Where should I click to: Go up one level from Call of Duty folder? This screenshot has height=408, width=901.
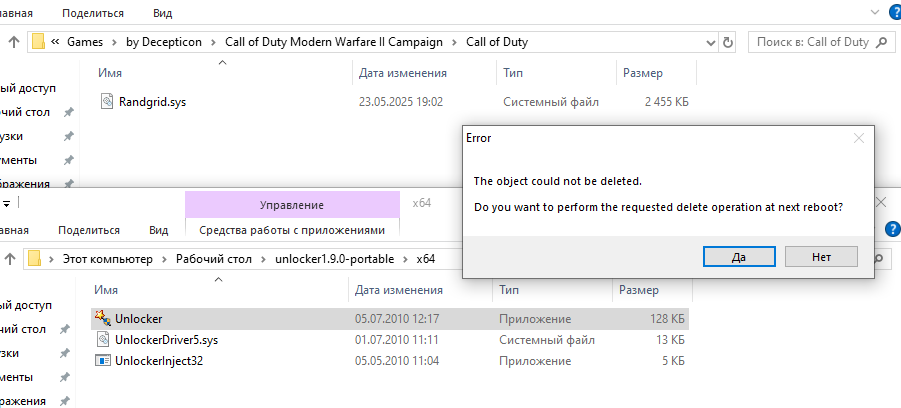pos(13,42)
